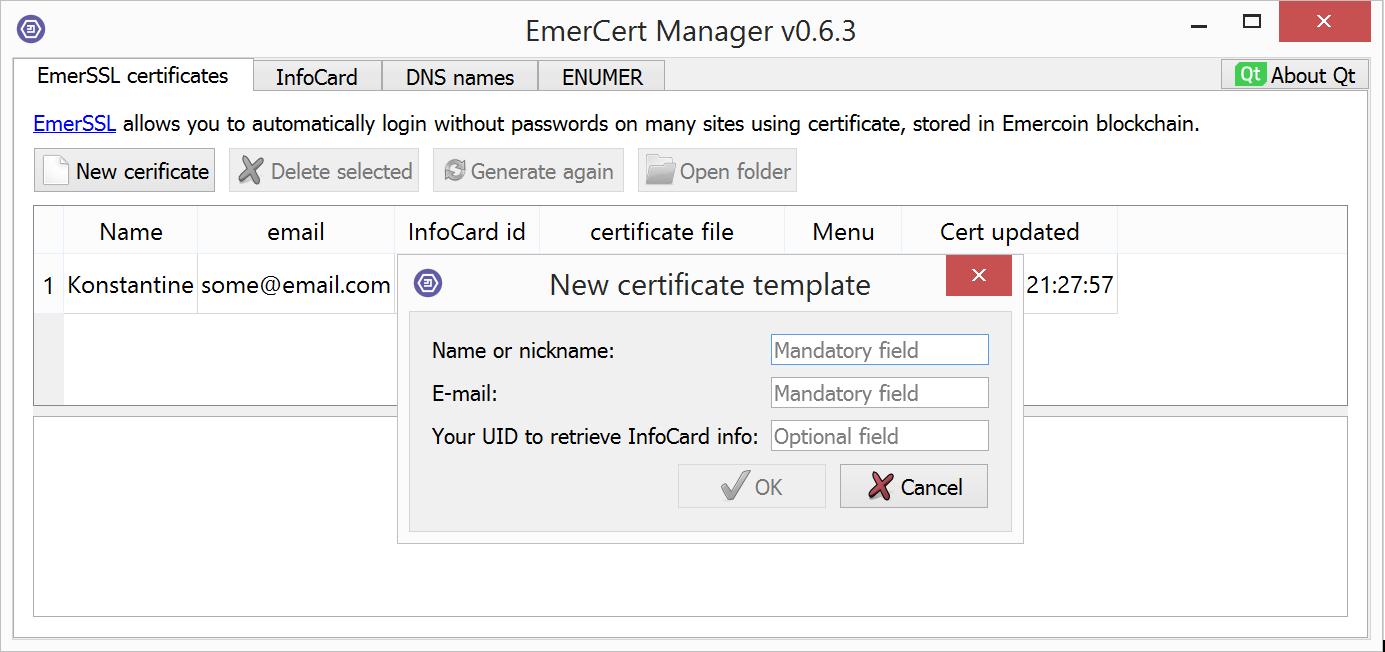
Task: Click the Menu column header
Action: [x=843, y=232]
